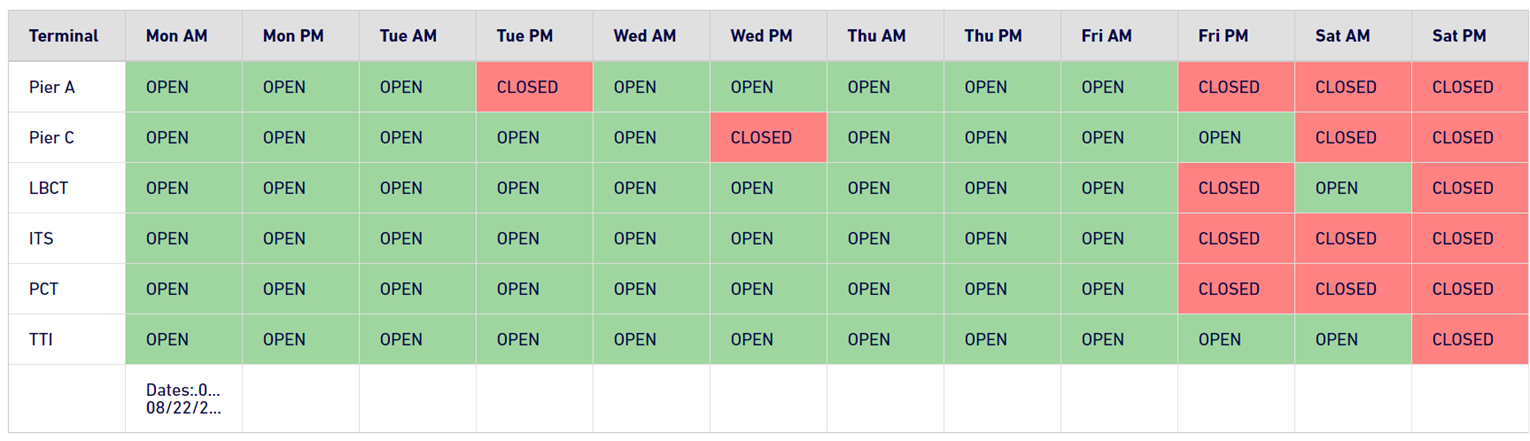Click TTI Sat PM CLOSED cell
This screenshot has width=1530, height=441.
[x=1470, y=339]
